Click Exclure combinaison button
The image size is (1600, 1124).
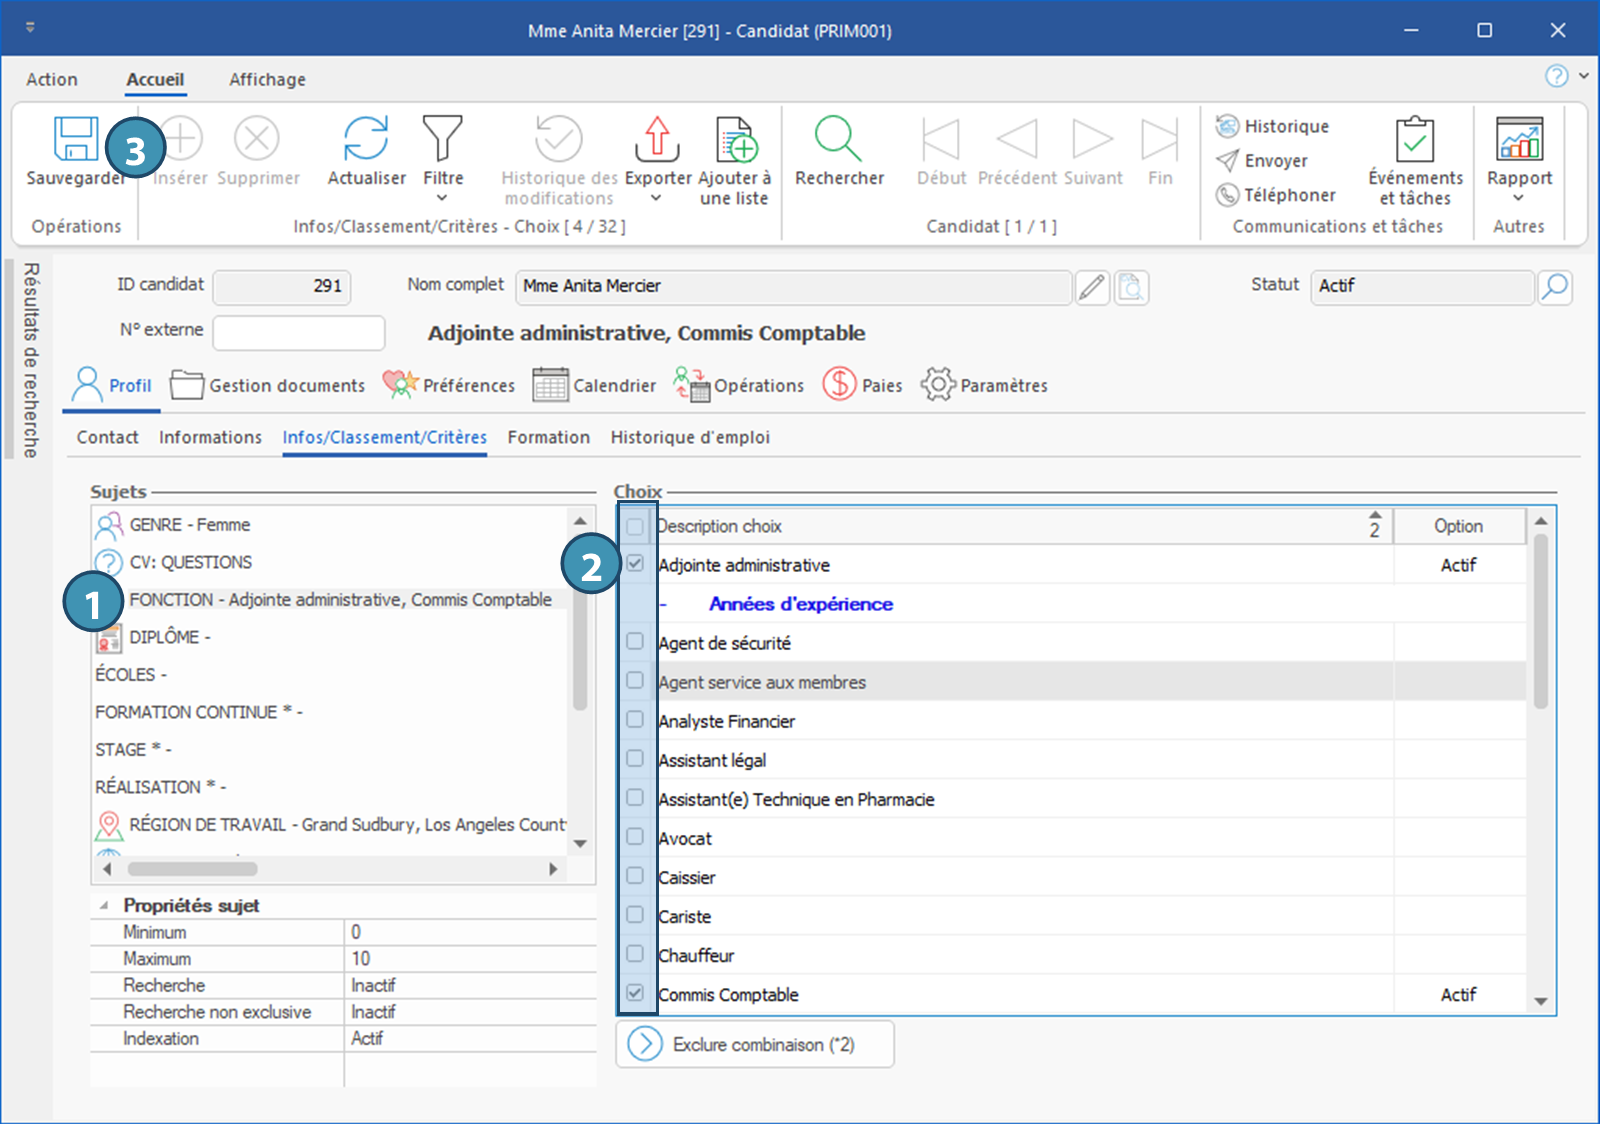click(755, 1044)
